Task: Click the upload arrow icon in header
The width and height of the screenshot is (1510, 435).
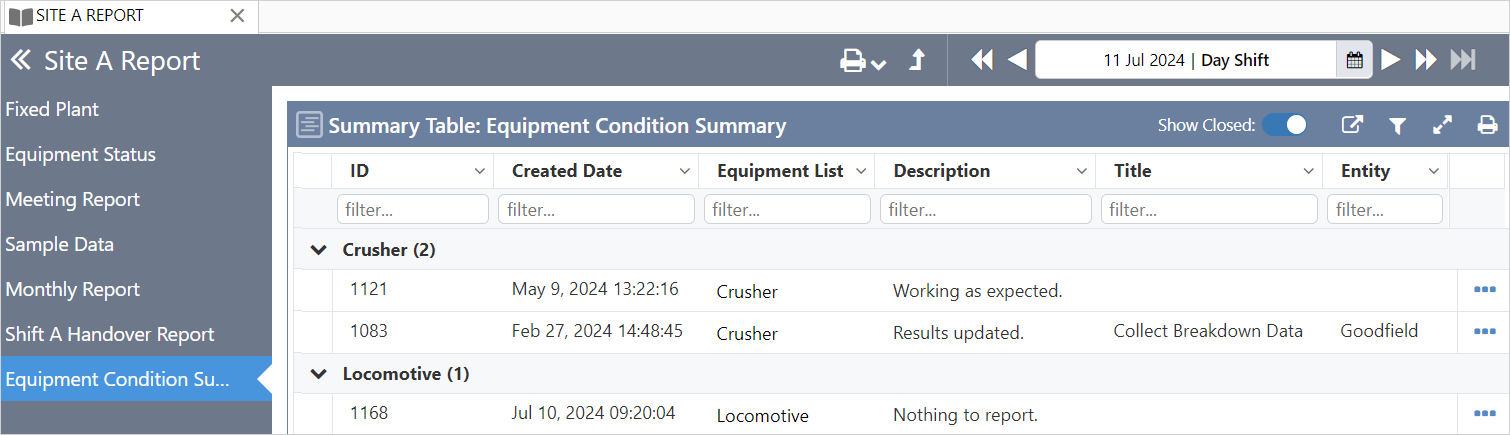Action: point(916,61)
